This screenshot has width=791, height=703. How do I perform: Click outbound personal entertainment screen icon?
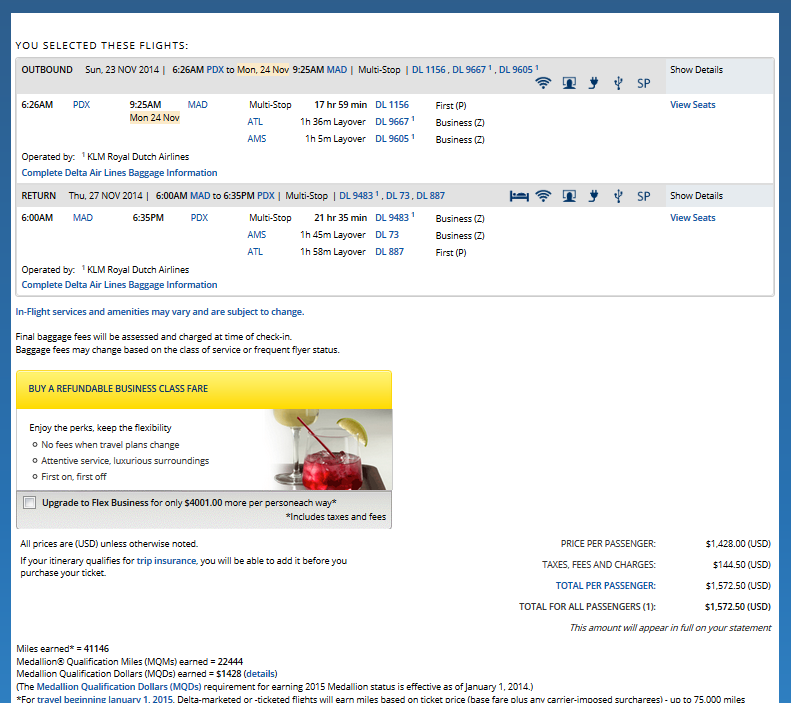click(569, 83)
